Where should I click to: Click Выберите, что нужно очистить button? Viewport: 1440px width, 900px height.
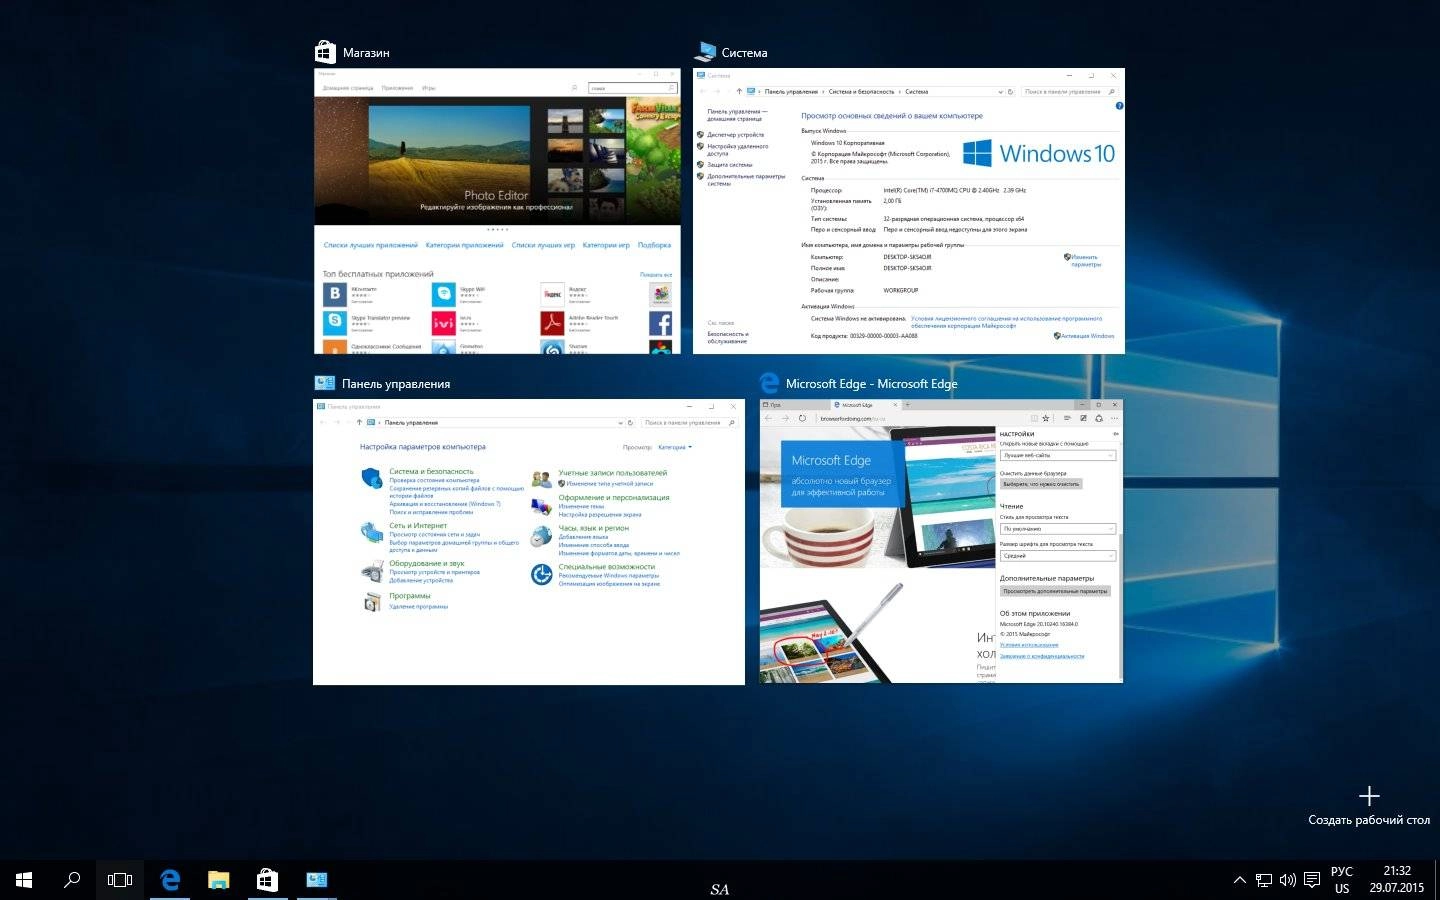click(1041, 484)
